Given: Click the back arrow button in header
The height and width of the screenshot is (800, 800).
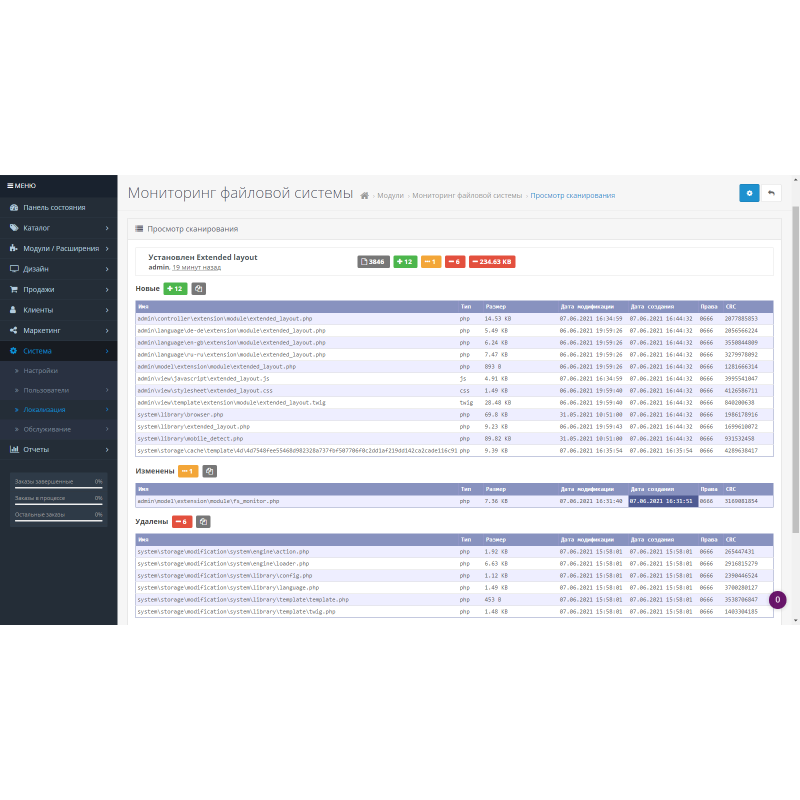Looking at the screenshot, I should click(771, 193).
